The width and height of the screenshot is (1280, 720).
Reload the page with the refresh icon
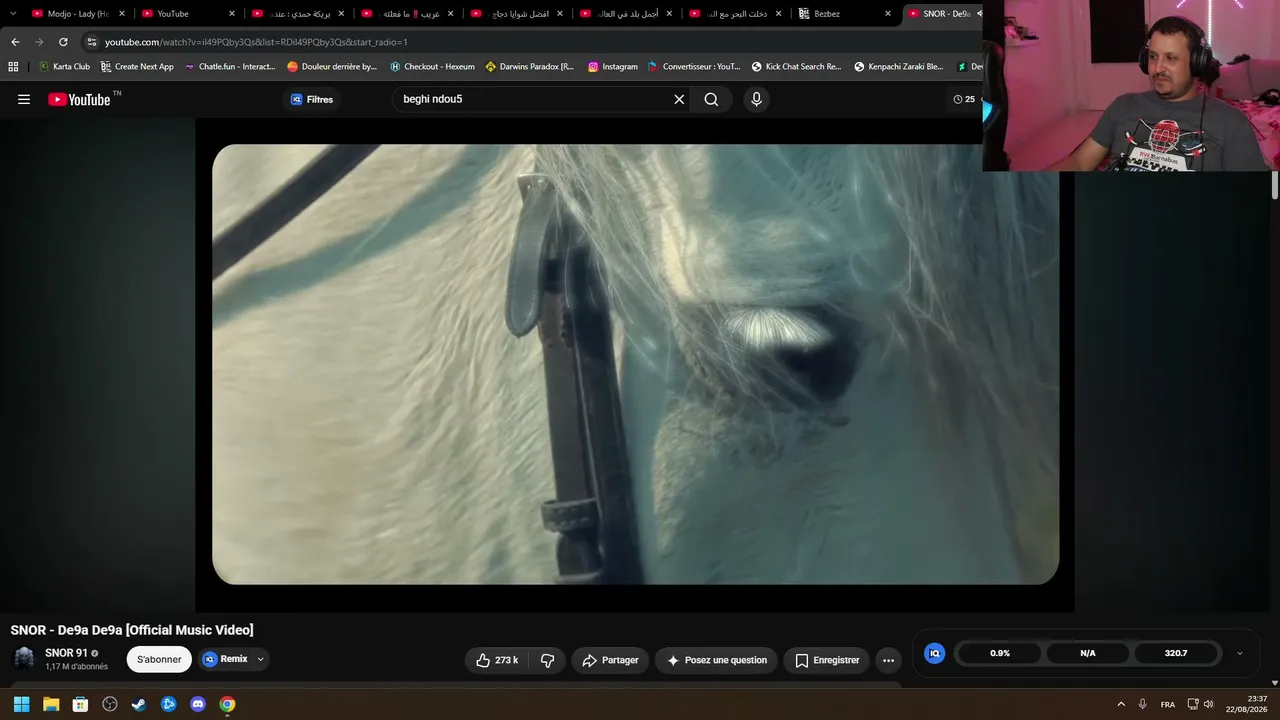pos(63,42)
